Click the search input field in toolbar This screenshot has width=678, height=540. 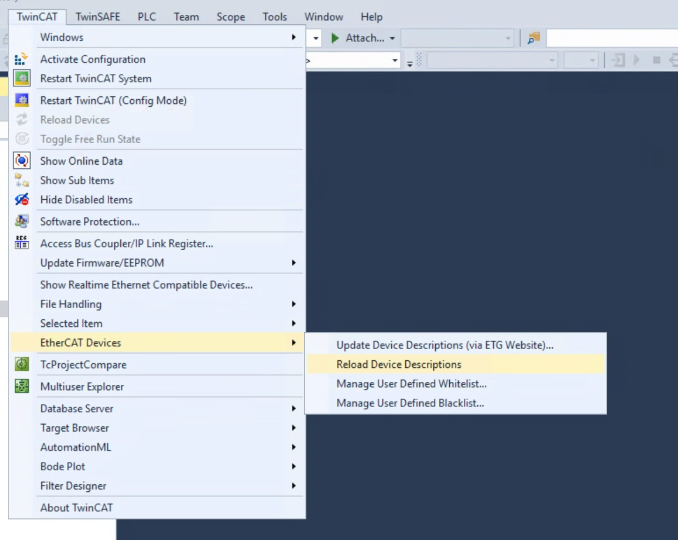612,38
